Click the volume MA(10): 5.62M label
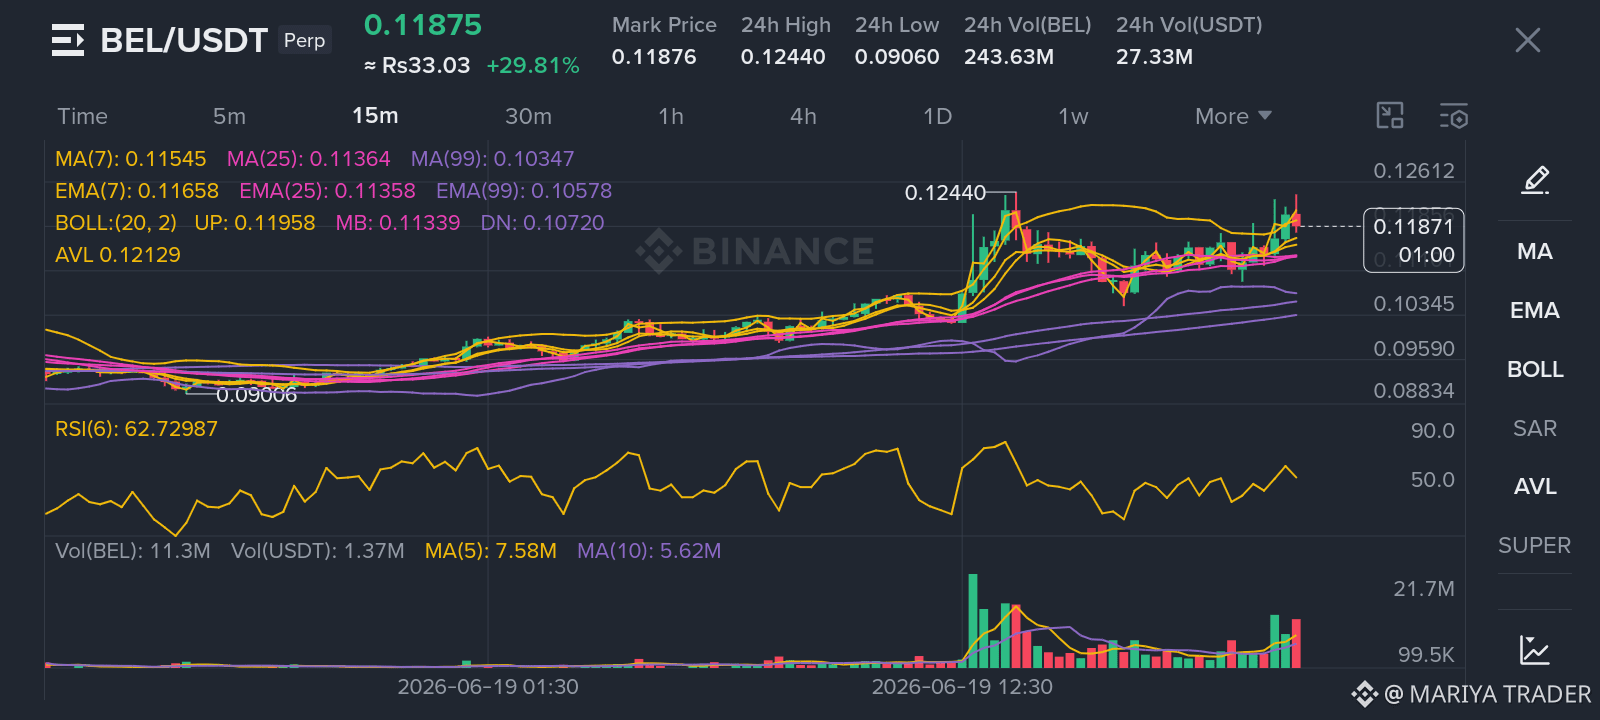Screen dimensions: 1600x720 pos(649,551)
